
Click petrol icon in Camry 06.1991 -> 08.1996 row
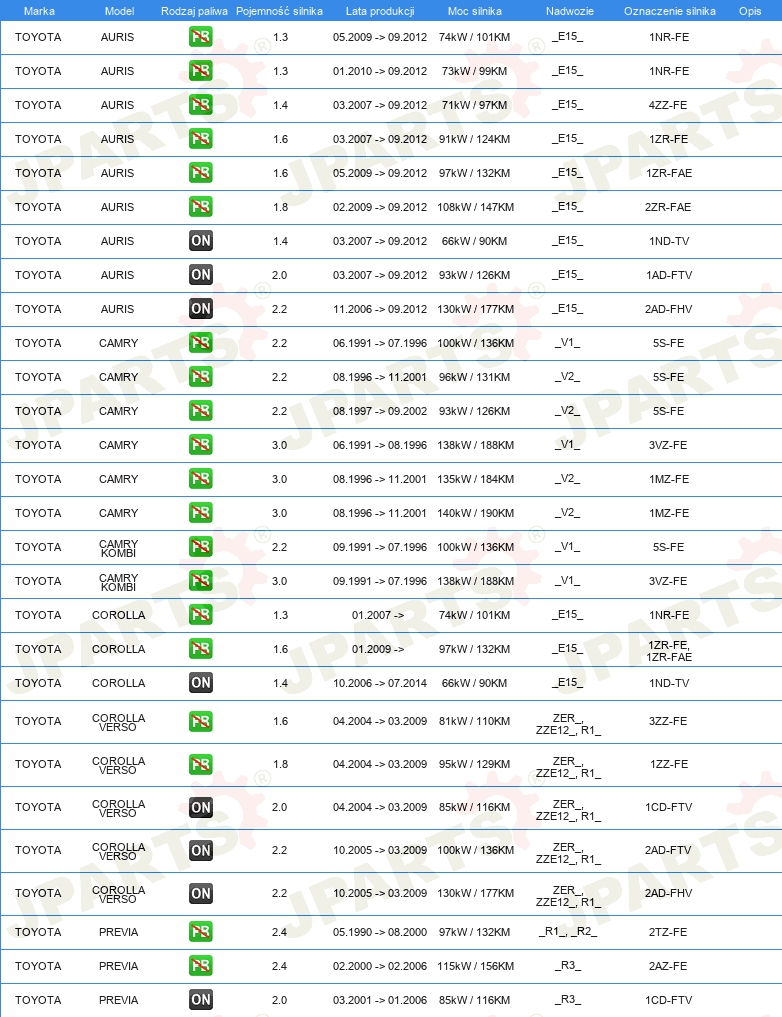(x=200, y=445)
